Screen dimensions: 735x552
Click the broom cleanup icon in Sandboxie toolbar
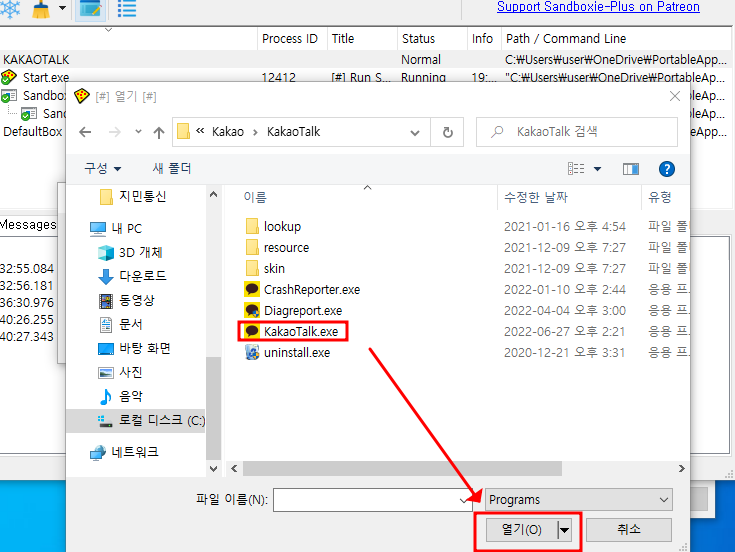(41, 9)
